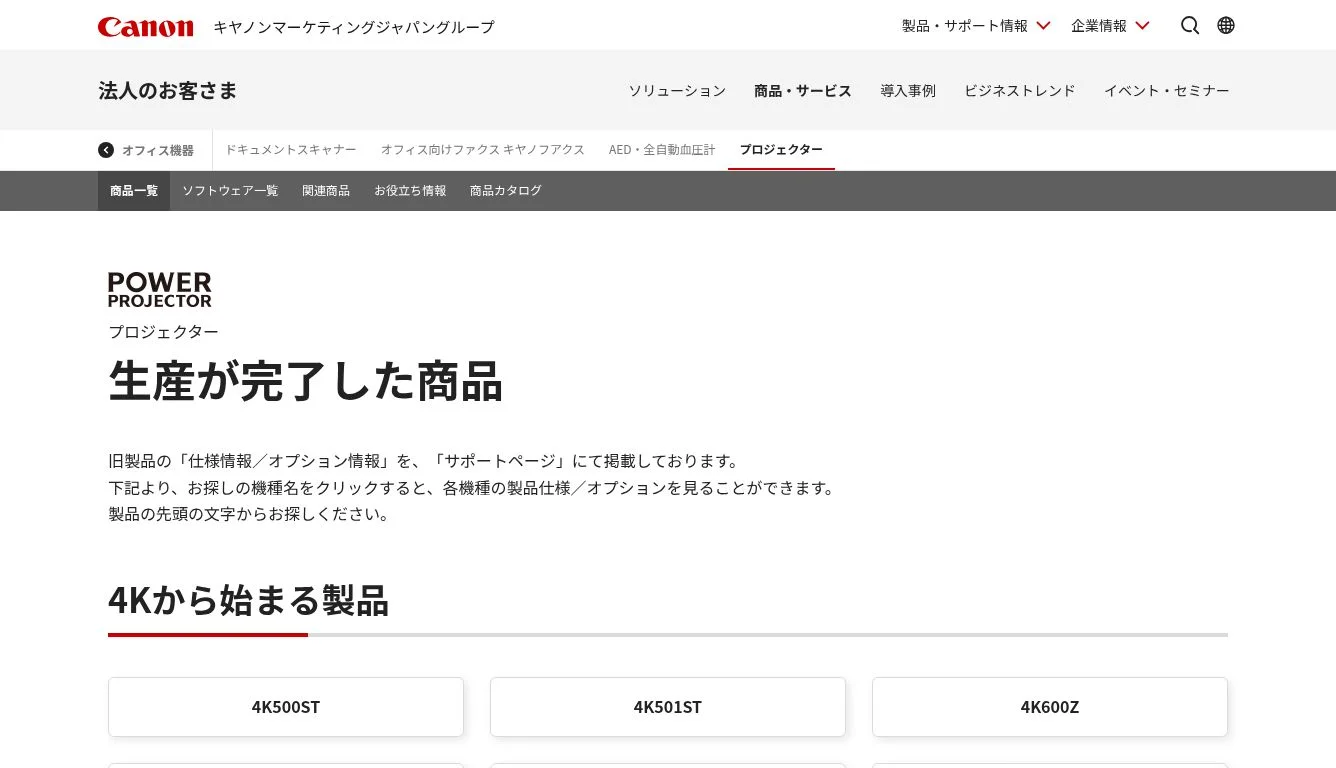Open the 導入事例 menu

coord(908,91)
